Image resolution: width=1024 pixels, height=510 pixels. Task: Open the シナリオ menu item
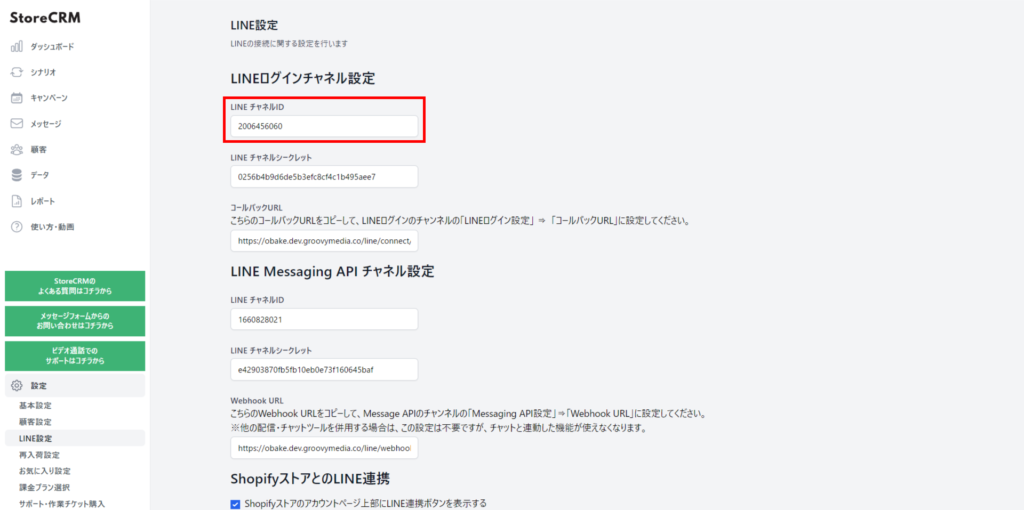[43, 72]
